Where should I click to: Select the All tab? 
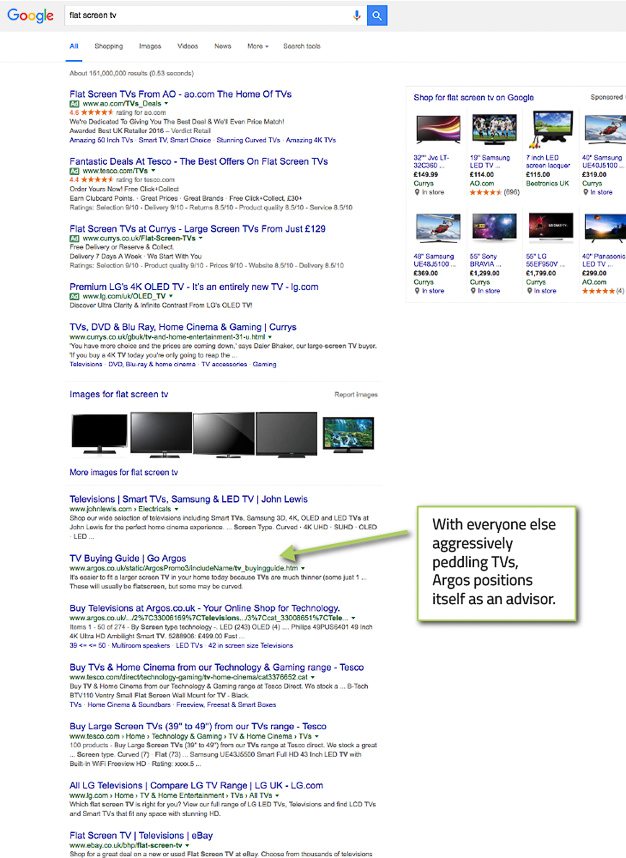click(74, 47)
